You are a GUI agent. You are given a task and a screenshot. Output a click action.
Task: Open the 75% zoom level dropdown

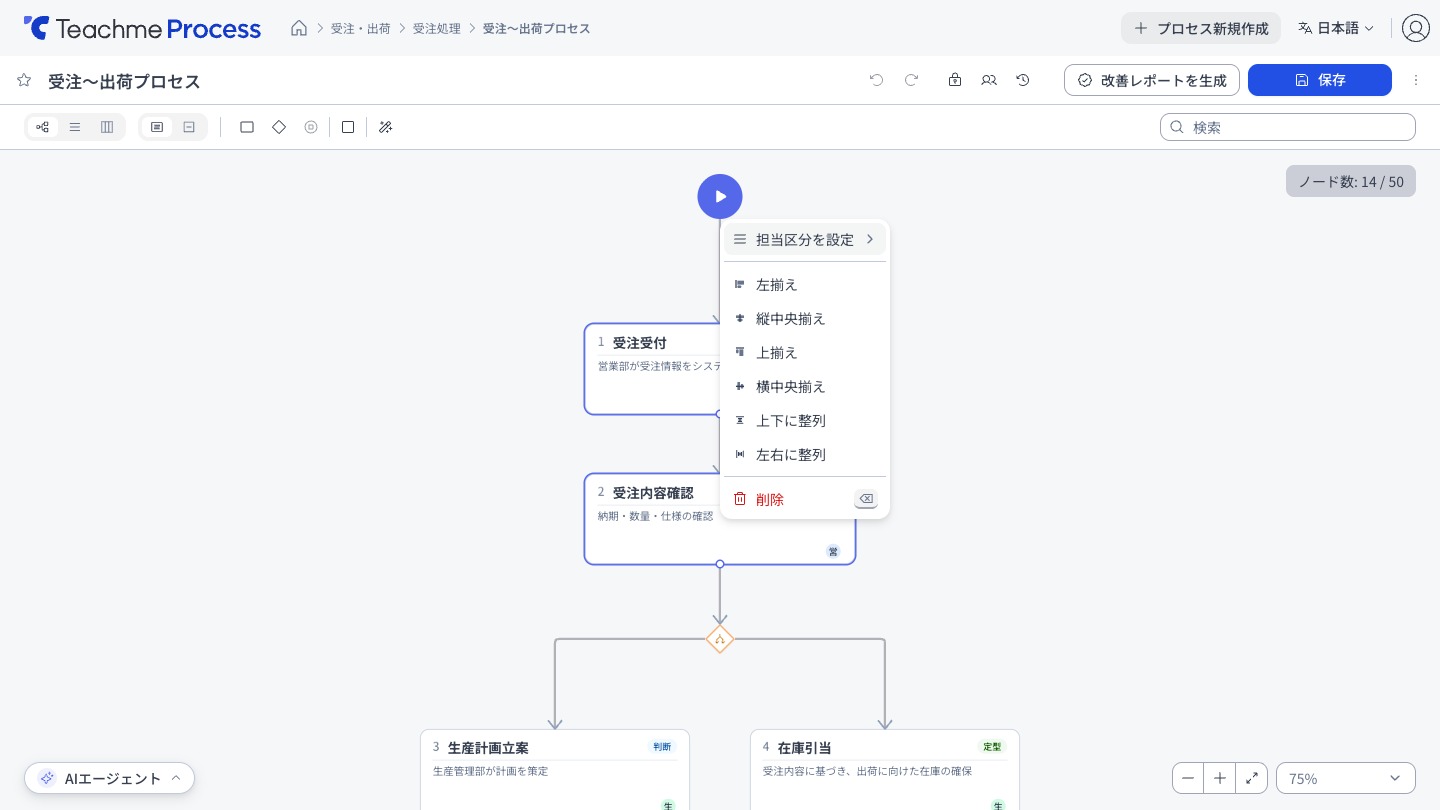pos(1346,778)
